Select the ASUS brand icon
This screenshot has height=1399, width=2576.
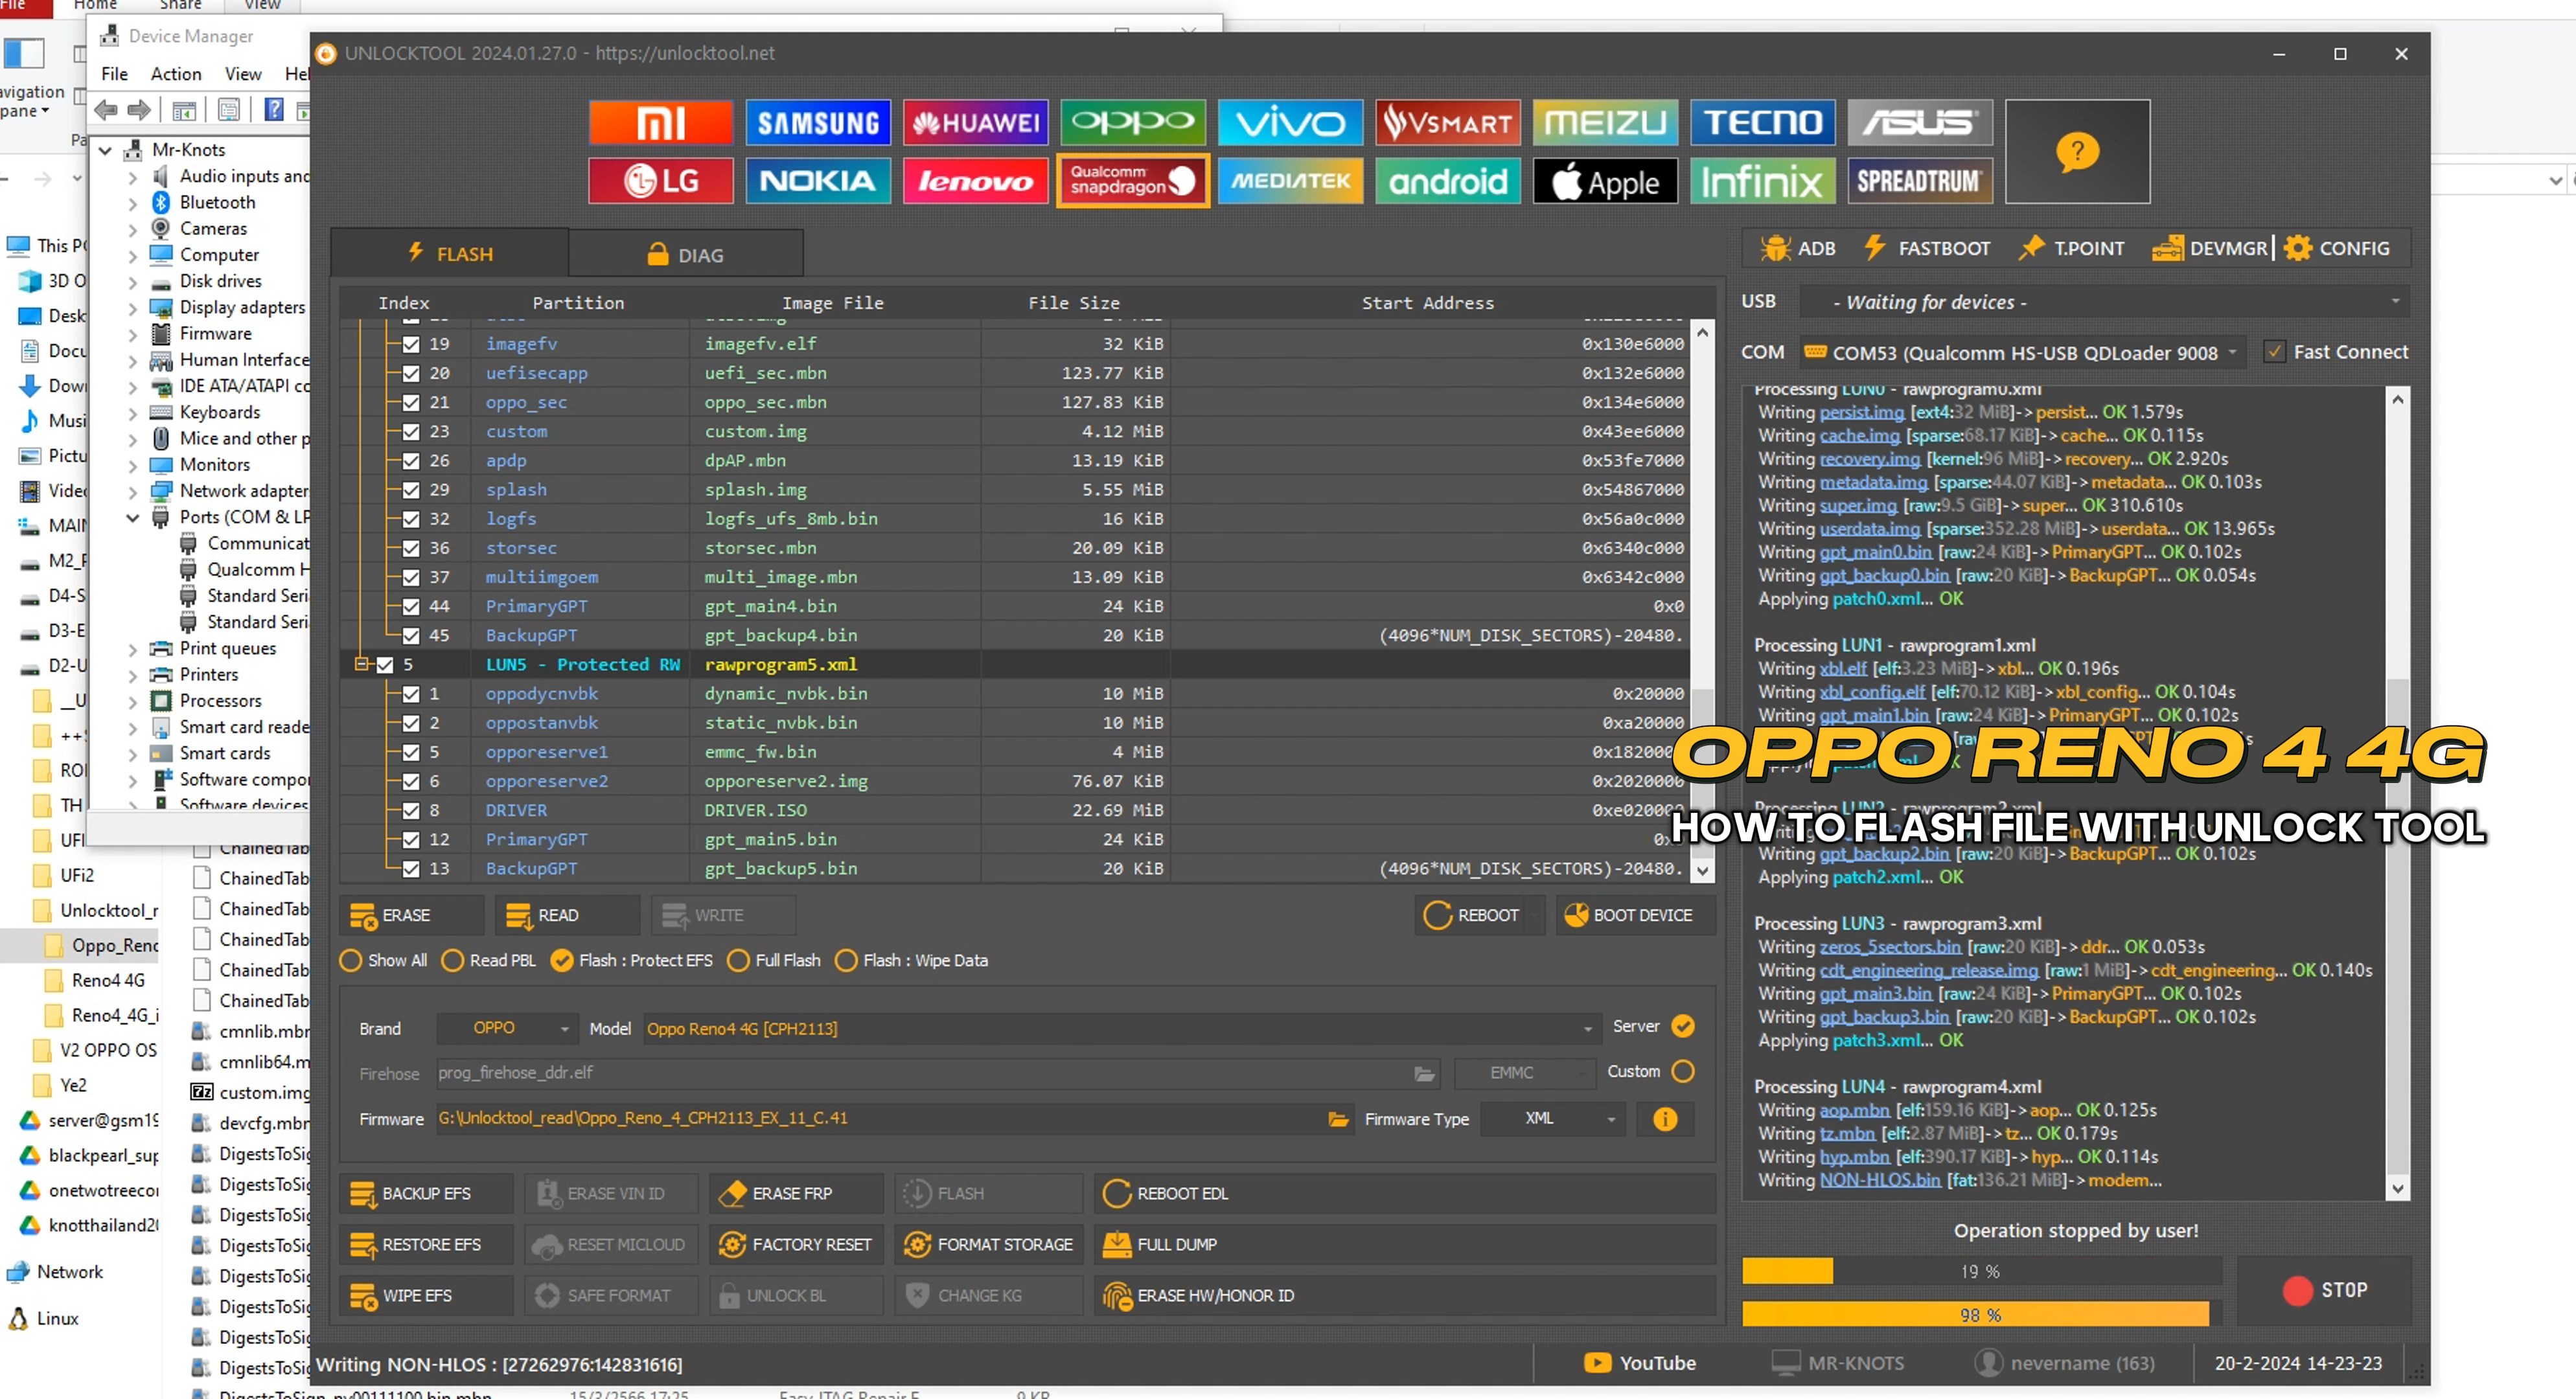1919,123
